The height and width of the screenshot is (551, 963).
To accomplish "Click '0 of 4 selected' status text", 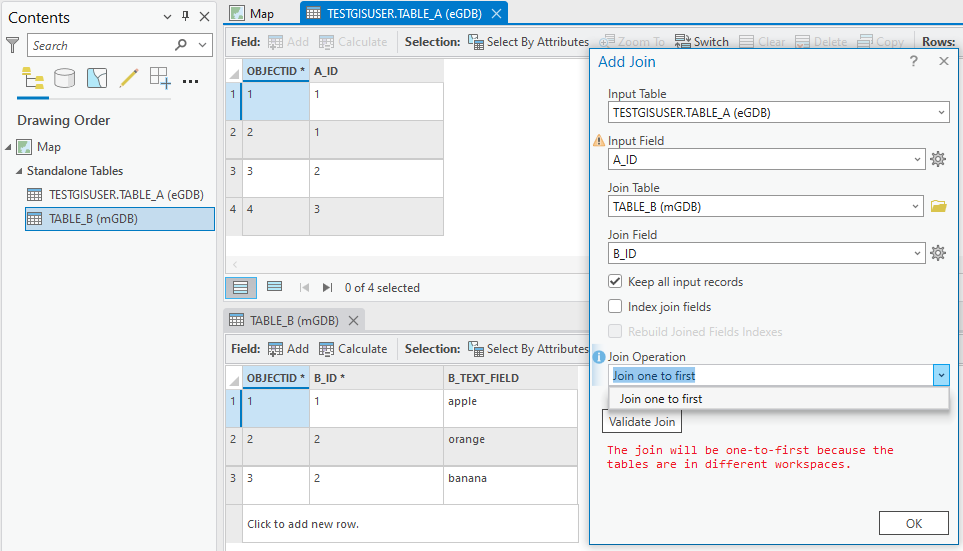I will click(382, 287).
